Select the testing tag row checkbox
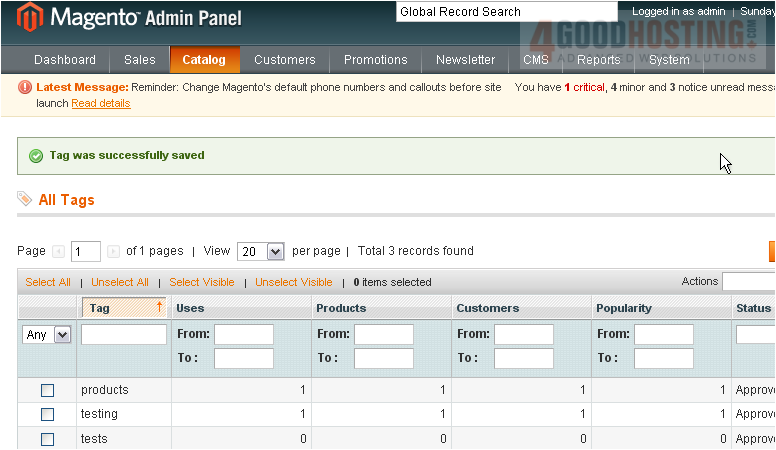776x450 pixels. point(47,415)
